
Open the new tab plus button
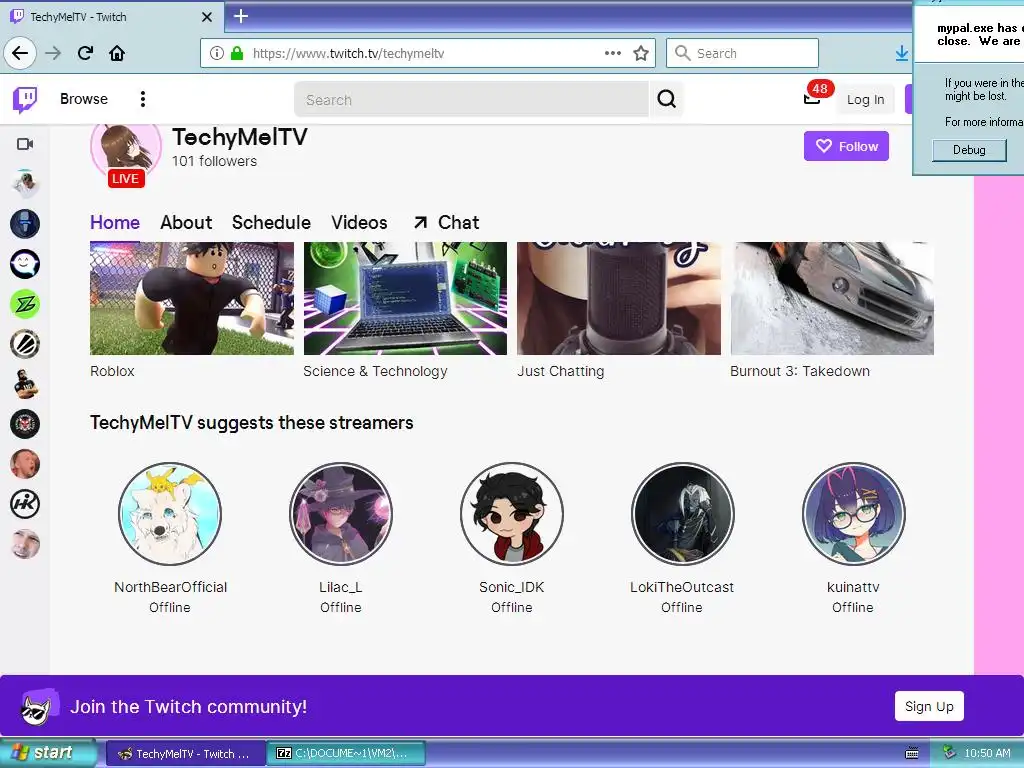click(x=241, y=16)
